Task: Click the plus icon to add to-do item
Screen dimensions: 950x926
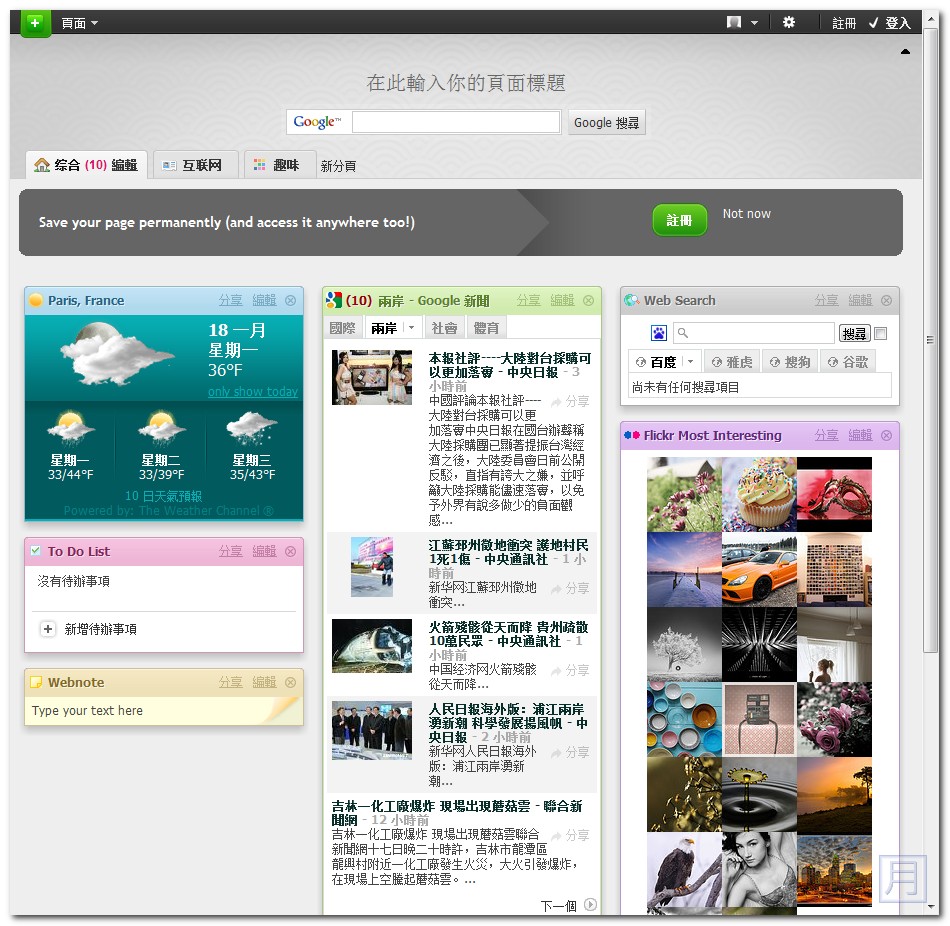Action: click(47, 629)
